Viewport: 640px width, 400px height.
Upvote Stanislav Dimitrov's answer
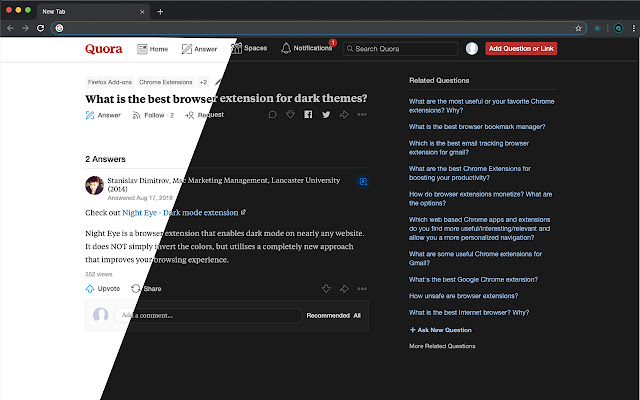coord(103,288)
